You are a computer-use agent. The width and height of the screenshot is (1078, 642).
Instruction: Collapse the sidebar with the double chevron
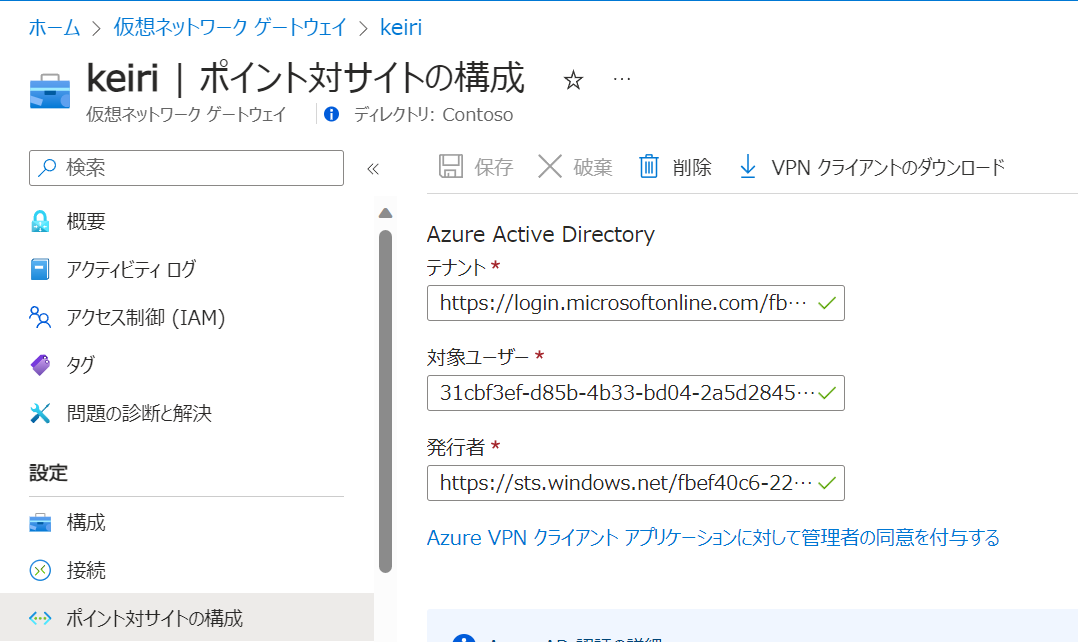coord(373,168)
